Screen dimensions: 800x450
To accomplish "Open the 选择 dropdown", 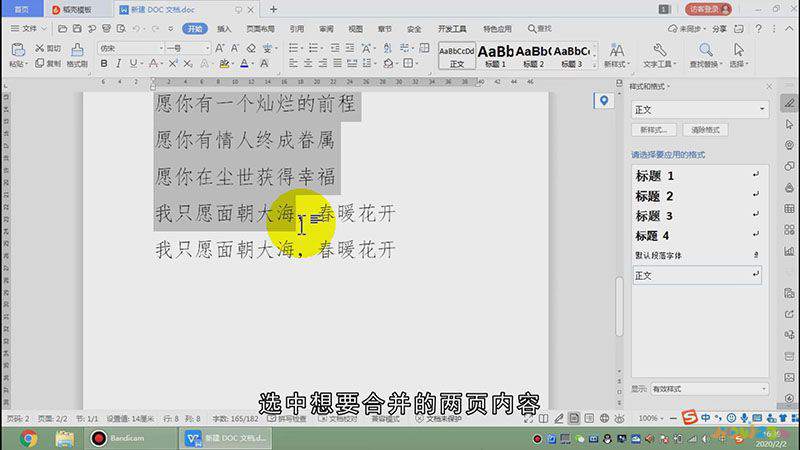I will pos(739,55).
